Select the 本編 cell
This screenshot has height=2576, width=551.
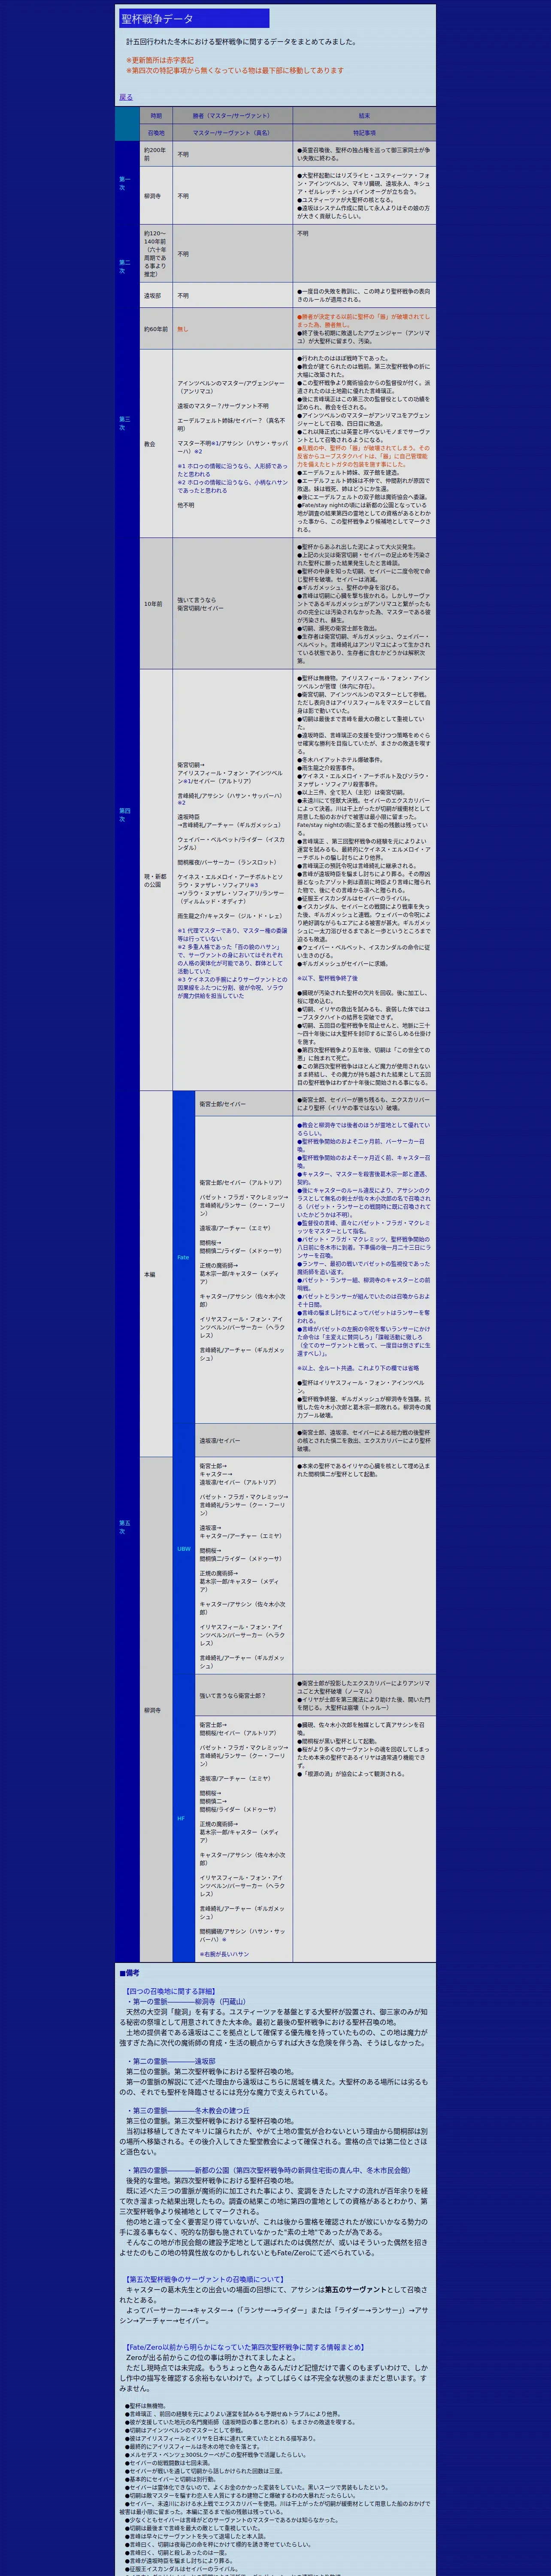(156, 1274)
